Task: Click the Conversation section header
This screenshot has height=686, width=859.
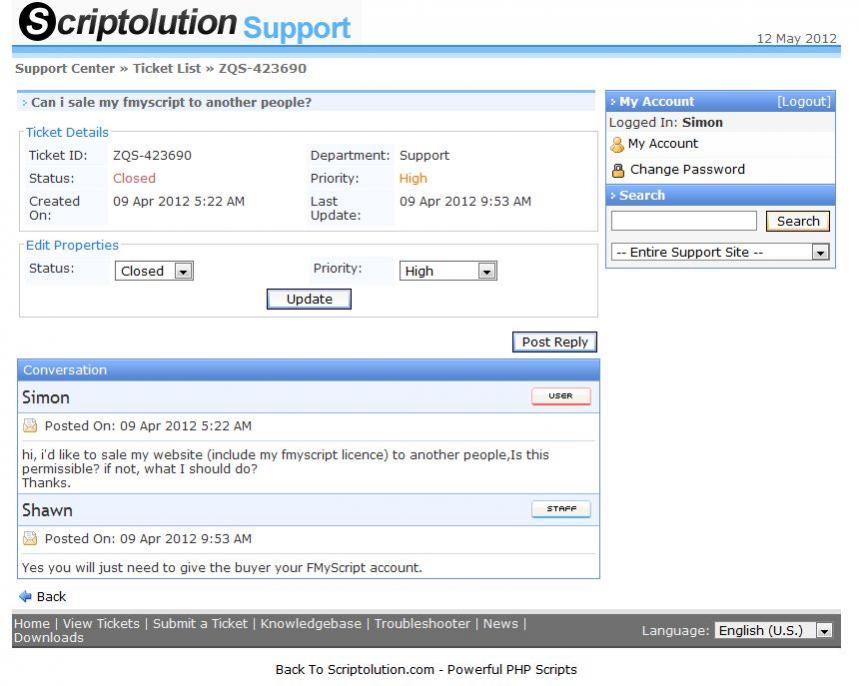Action: tap(308, 370)
